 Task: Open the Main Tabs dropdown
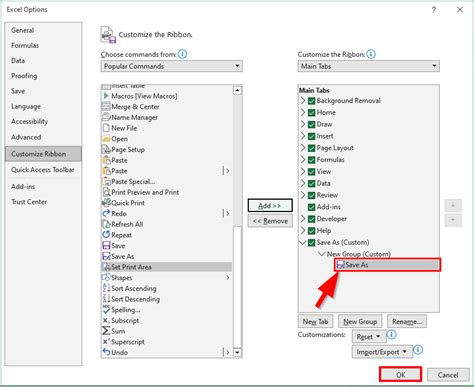pyautogui.click(x=369, y=66)
